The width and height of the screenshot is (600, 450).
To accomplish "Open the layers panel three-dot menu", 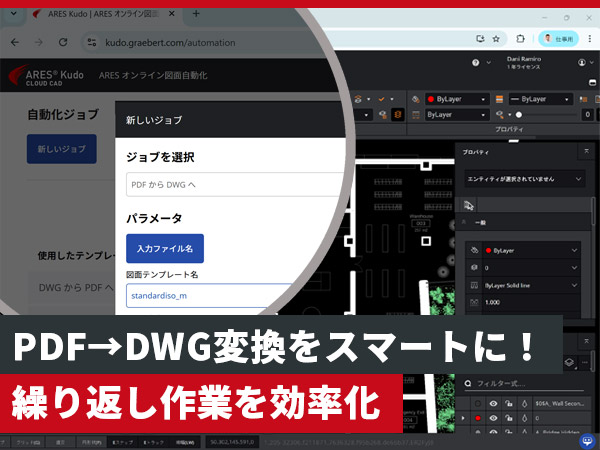I will click(x=585, y=362).
